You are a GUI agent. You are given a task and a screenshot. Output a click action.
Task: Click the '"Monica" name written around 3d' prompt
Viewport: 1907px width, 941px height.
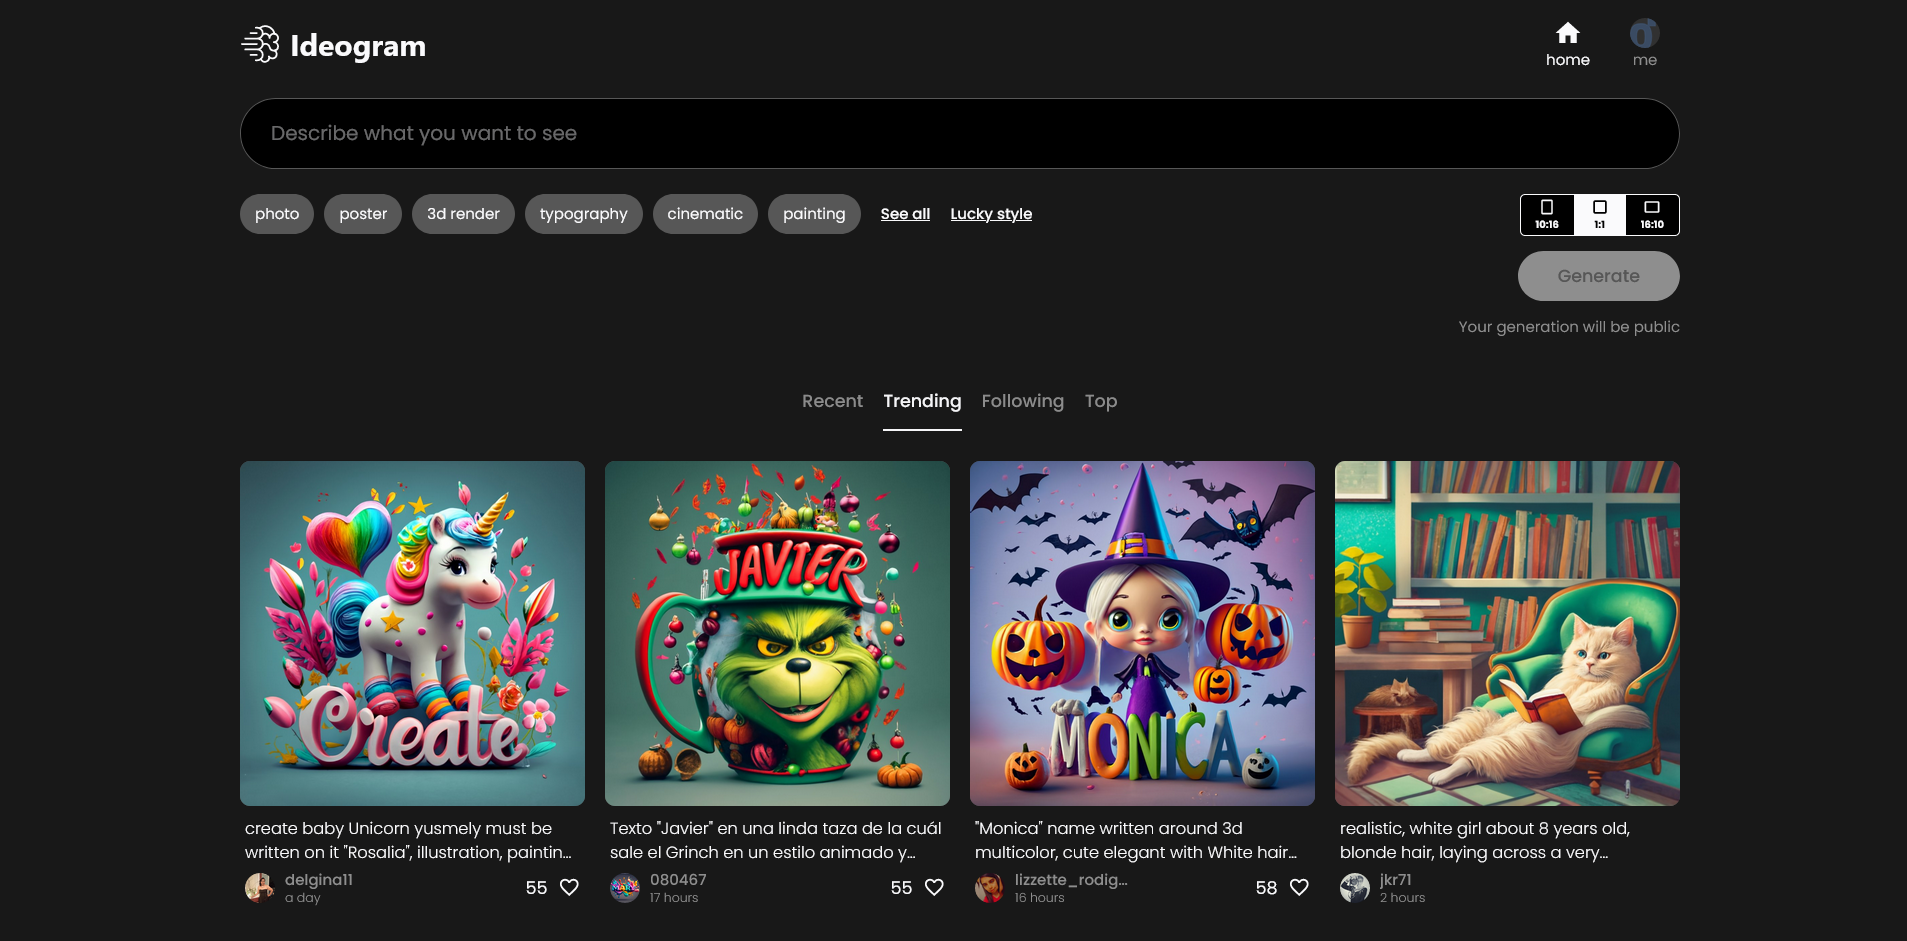pyautogui.click(x=1136, y=840)
